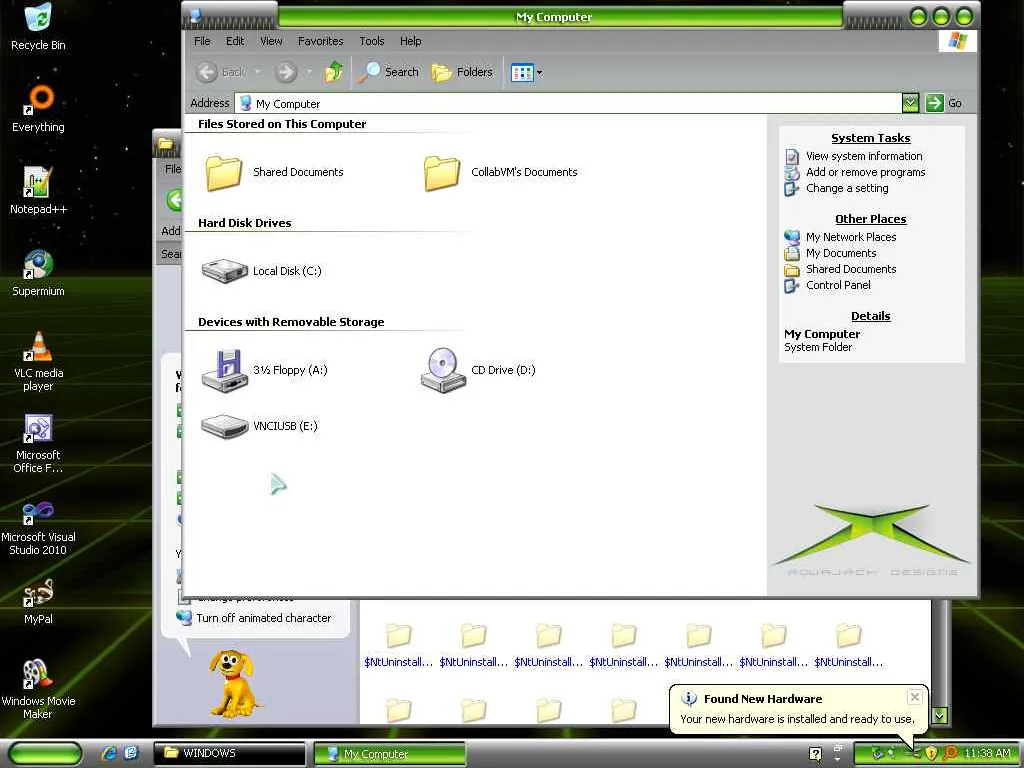The height and width of the screenshot is (768, 1024).
Task: Click the Safely Remove Hardware tray icon
Action: click(x=878, y=754)
